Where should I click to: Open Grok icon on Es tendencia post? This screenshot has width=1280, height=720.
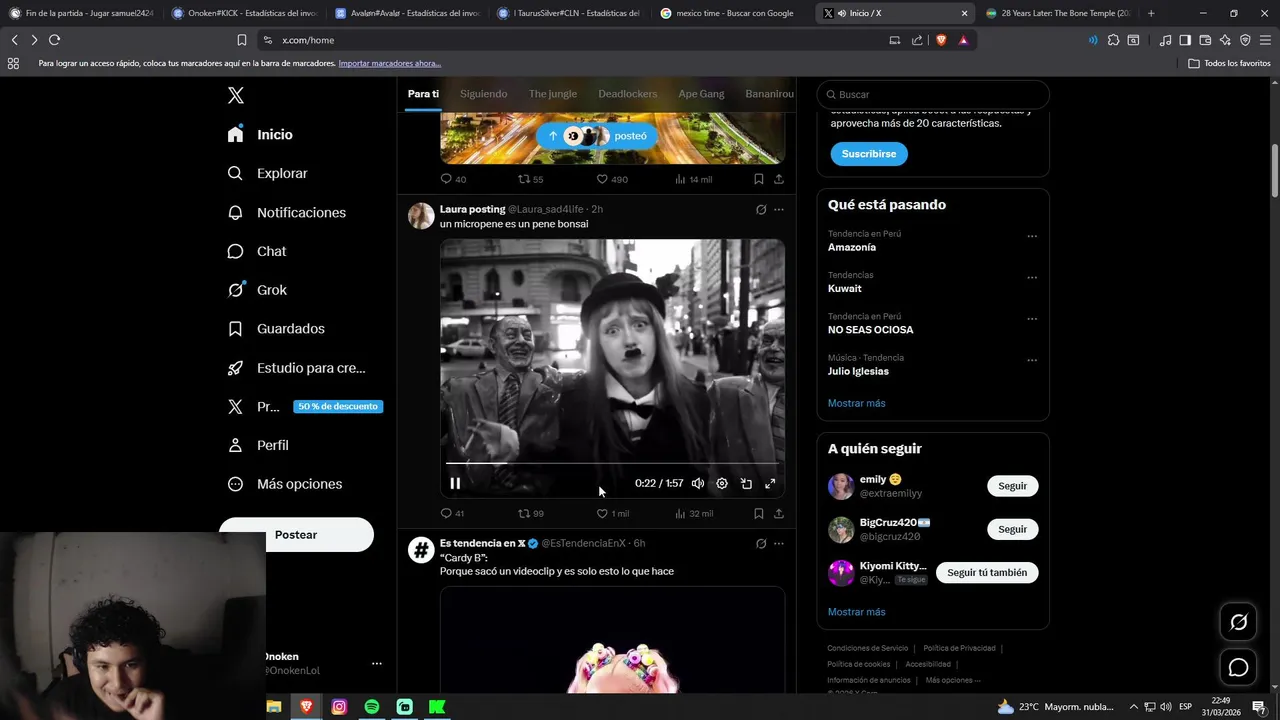click(761, 543)
